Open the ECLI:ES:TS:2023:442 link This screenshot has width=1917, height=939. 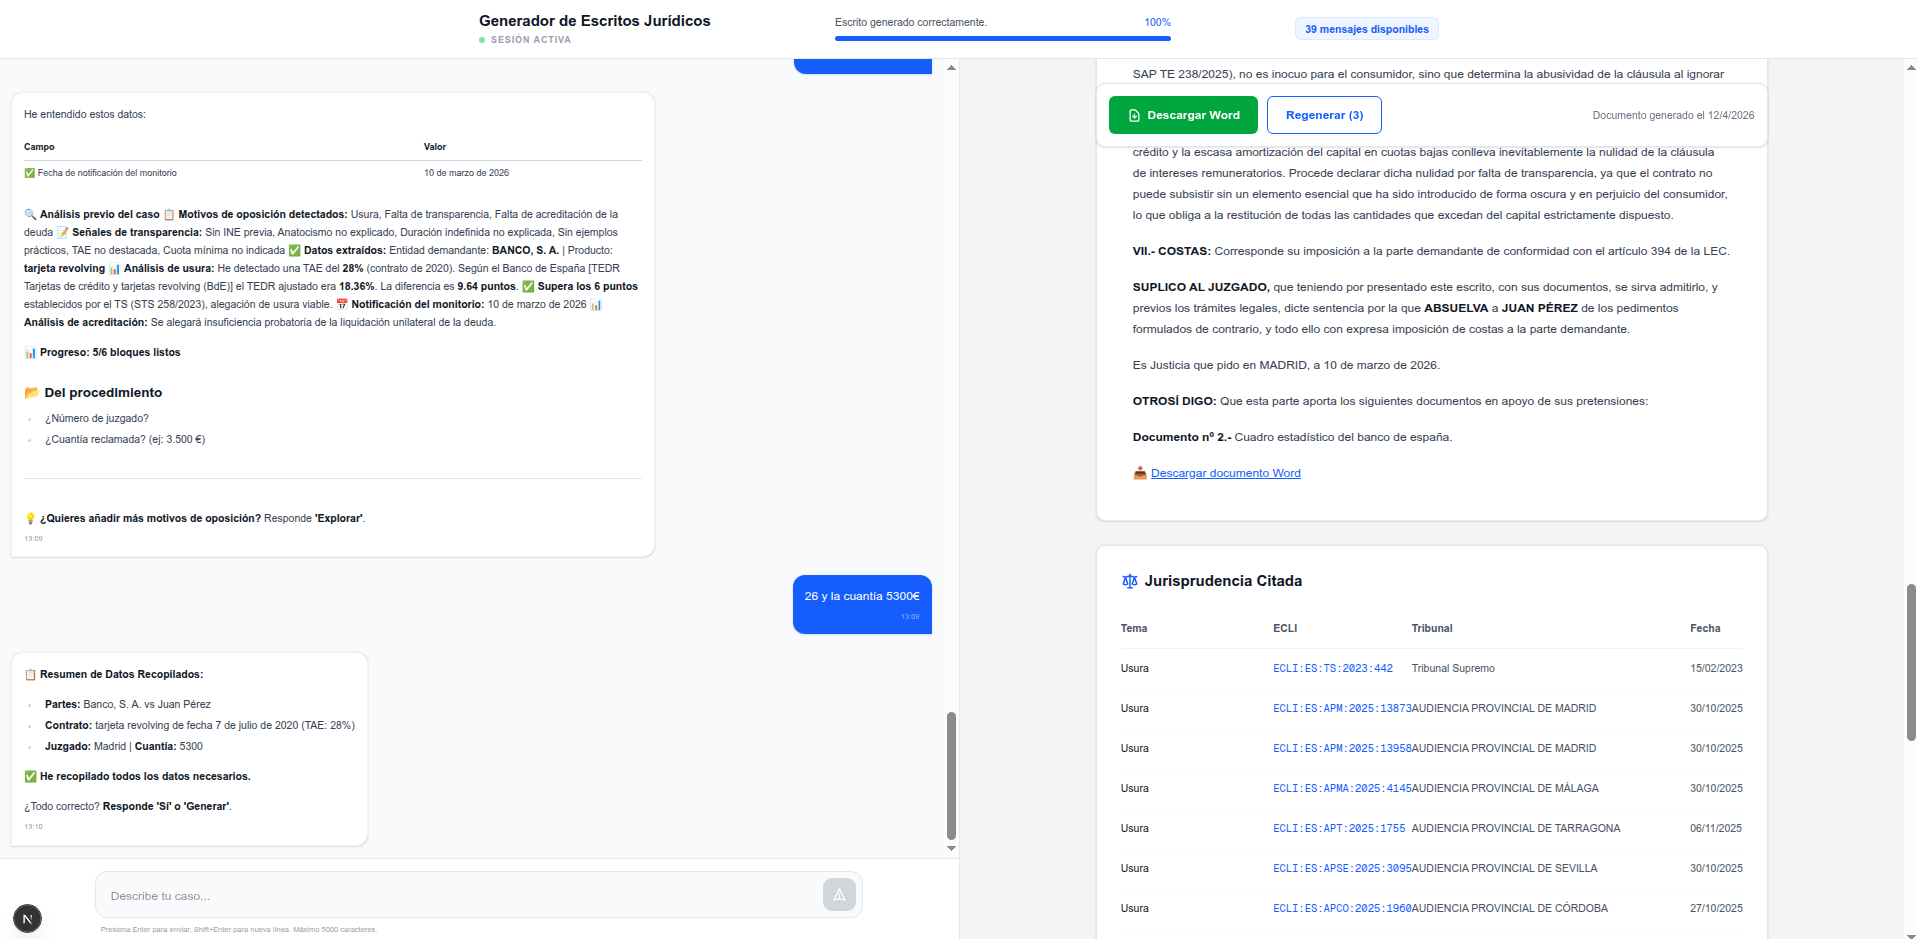pos(1334,668)
